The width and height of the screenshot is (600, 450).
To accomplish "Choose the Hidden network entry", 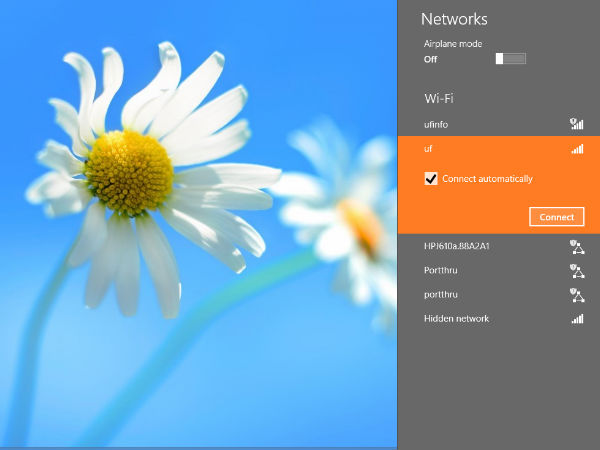I will pyautogui.click(x=456, y=319).
